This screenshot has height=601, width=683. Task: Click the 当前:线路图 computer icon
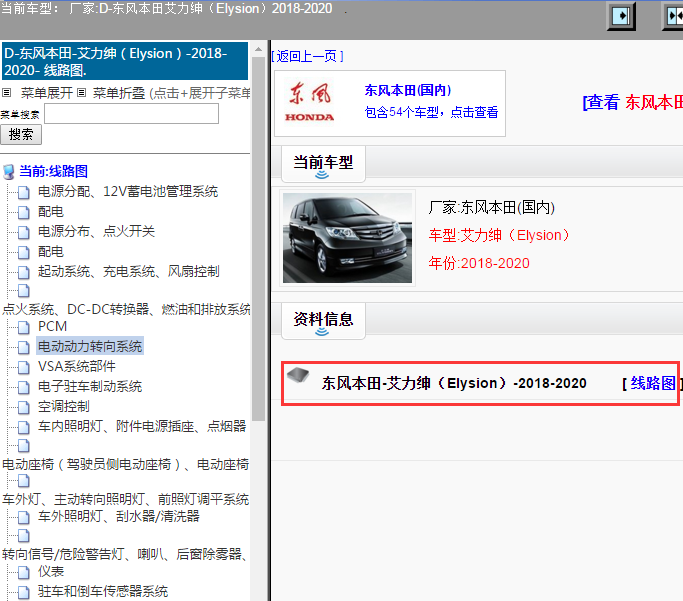9,172
